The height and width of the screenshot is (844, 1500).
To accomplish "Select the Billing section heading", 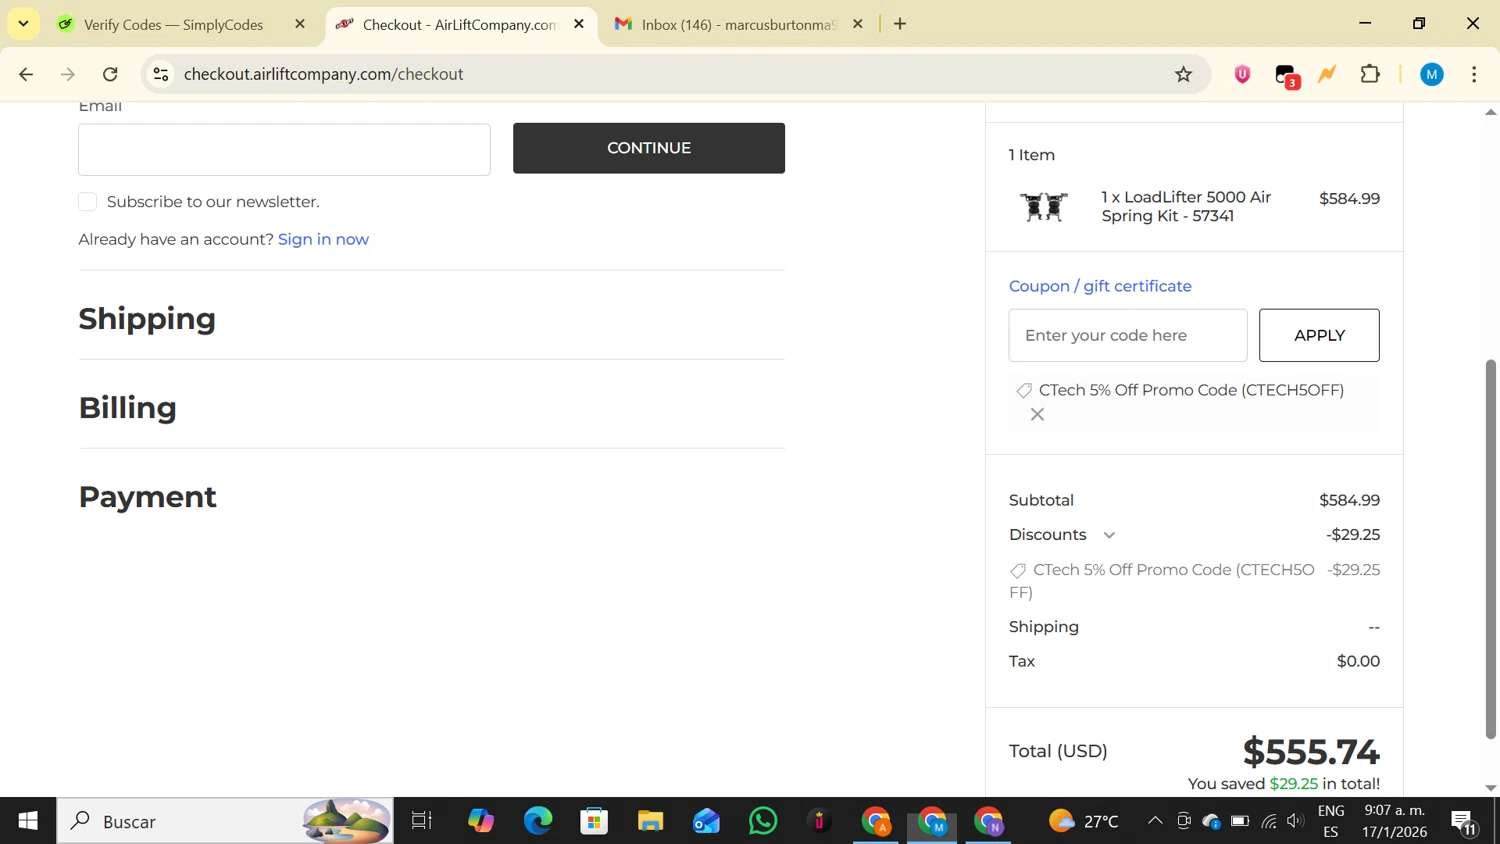I will (128, 407).
